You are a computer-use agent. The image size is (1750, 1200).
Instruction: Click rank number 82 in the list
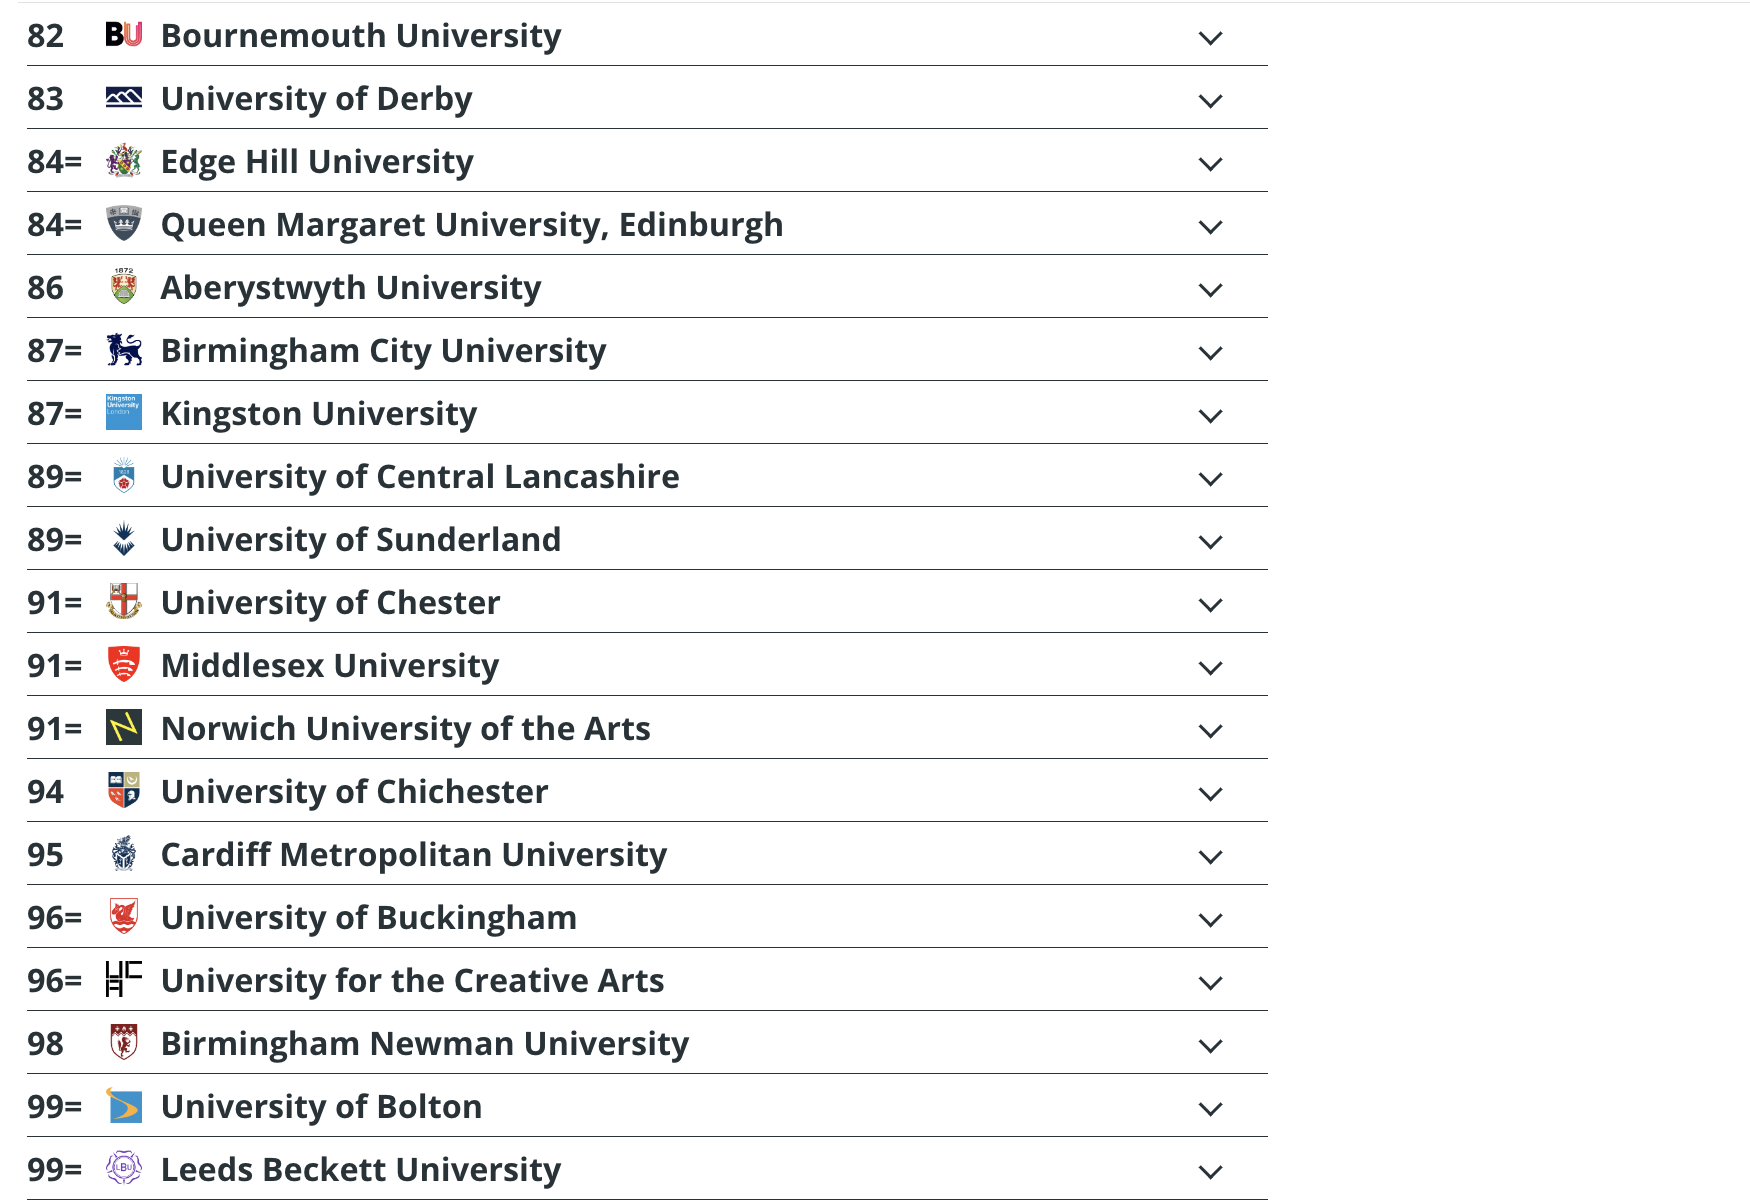click(x=46, y=35)
